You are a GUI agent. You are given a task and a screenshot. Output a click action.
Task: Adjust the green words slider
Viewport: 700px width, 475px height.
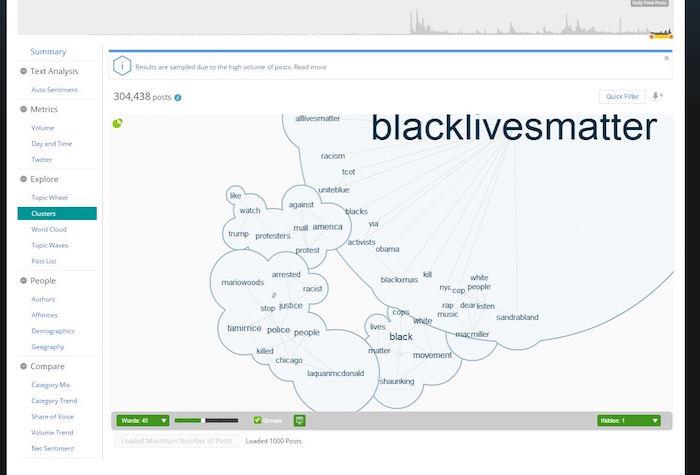tap(203, 420)
